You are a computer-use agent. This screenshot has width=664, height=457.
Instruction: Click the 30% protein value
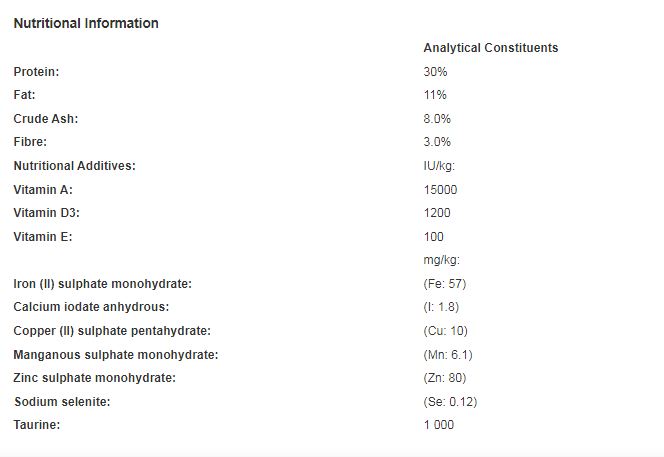pos(435,72)
